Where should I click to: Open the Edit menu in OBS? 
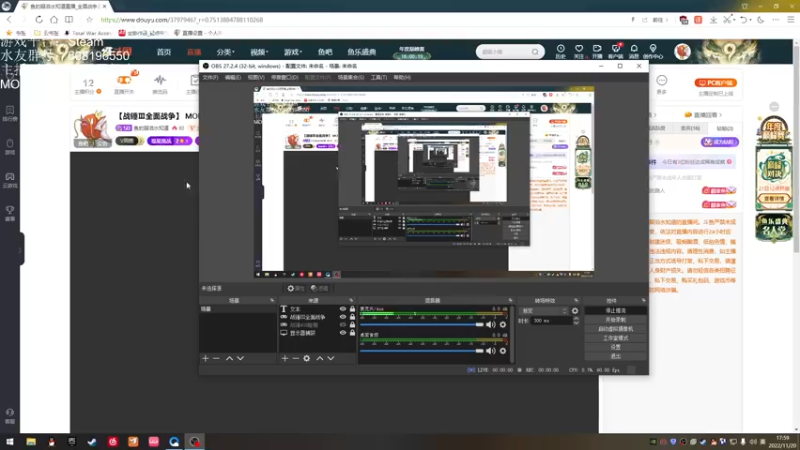tap(233, 78)
